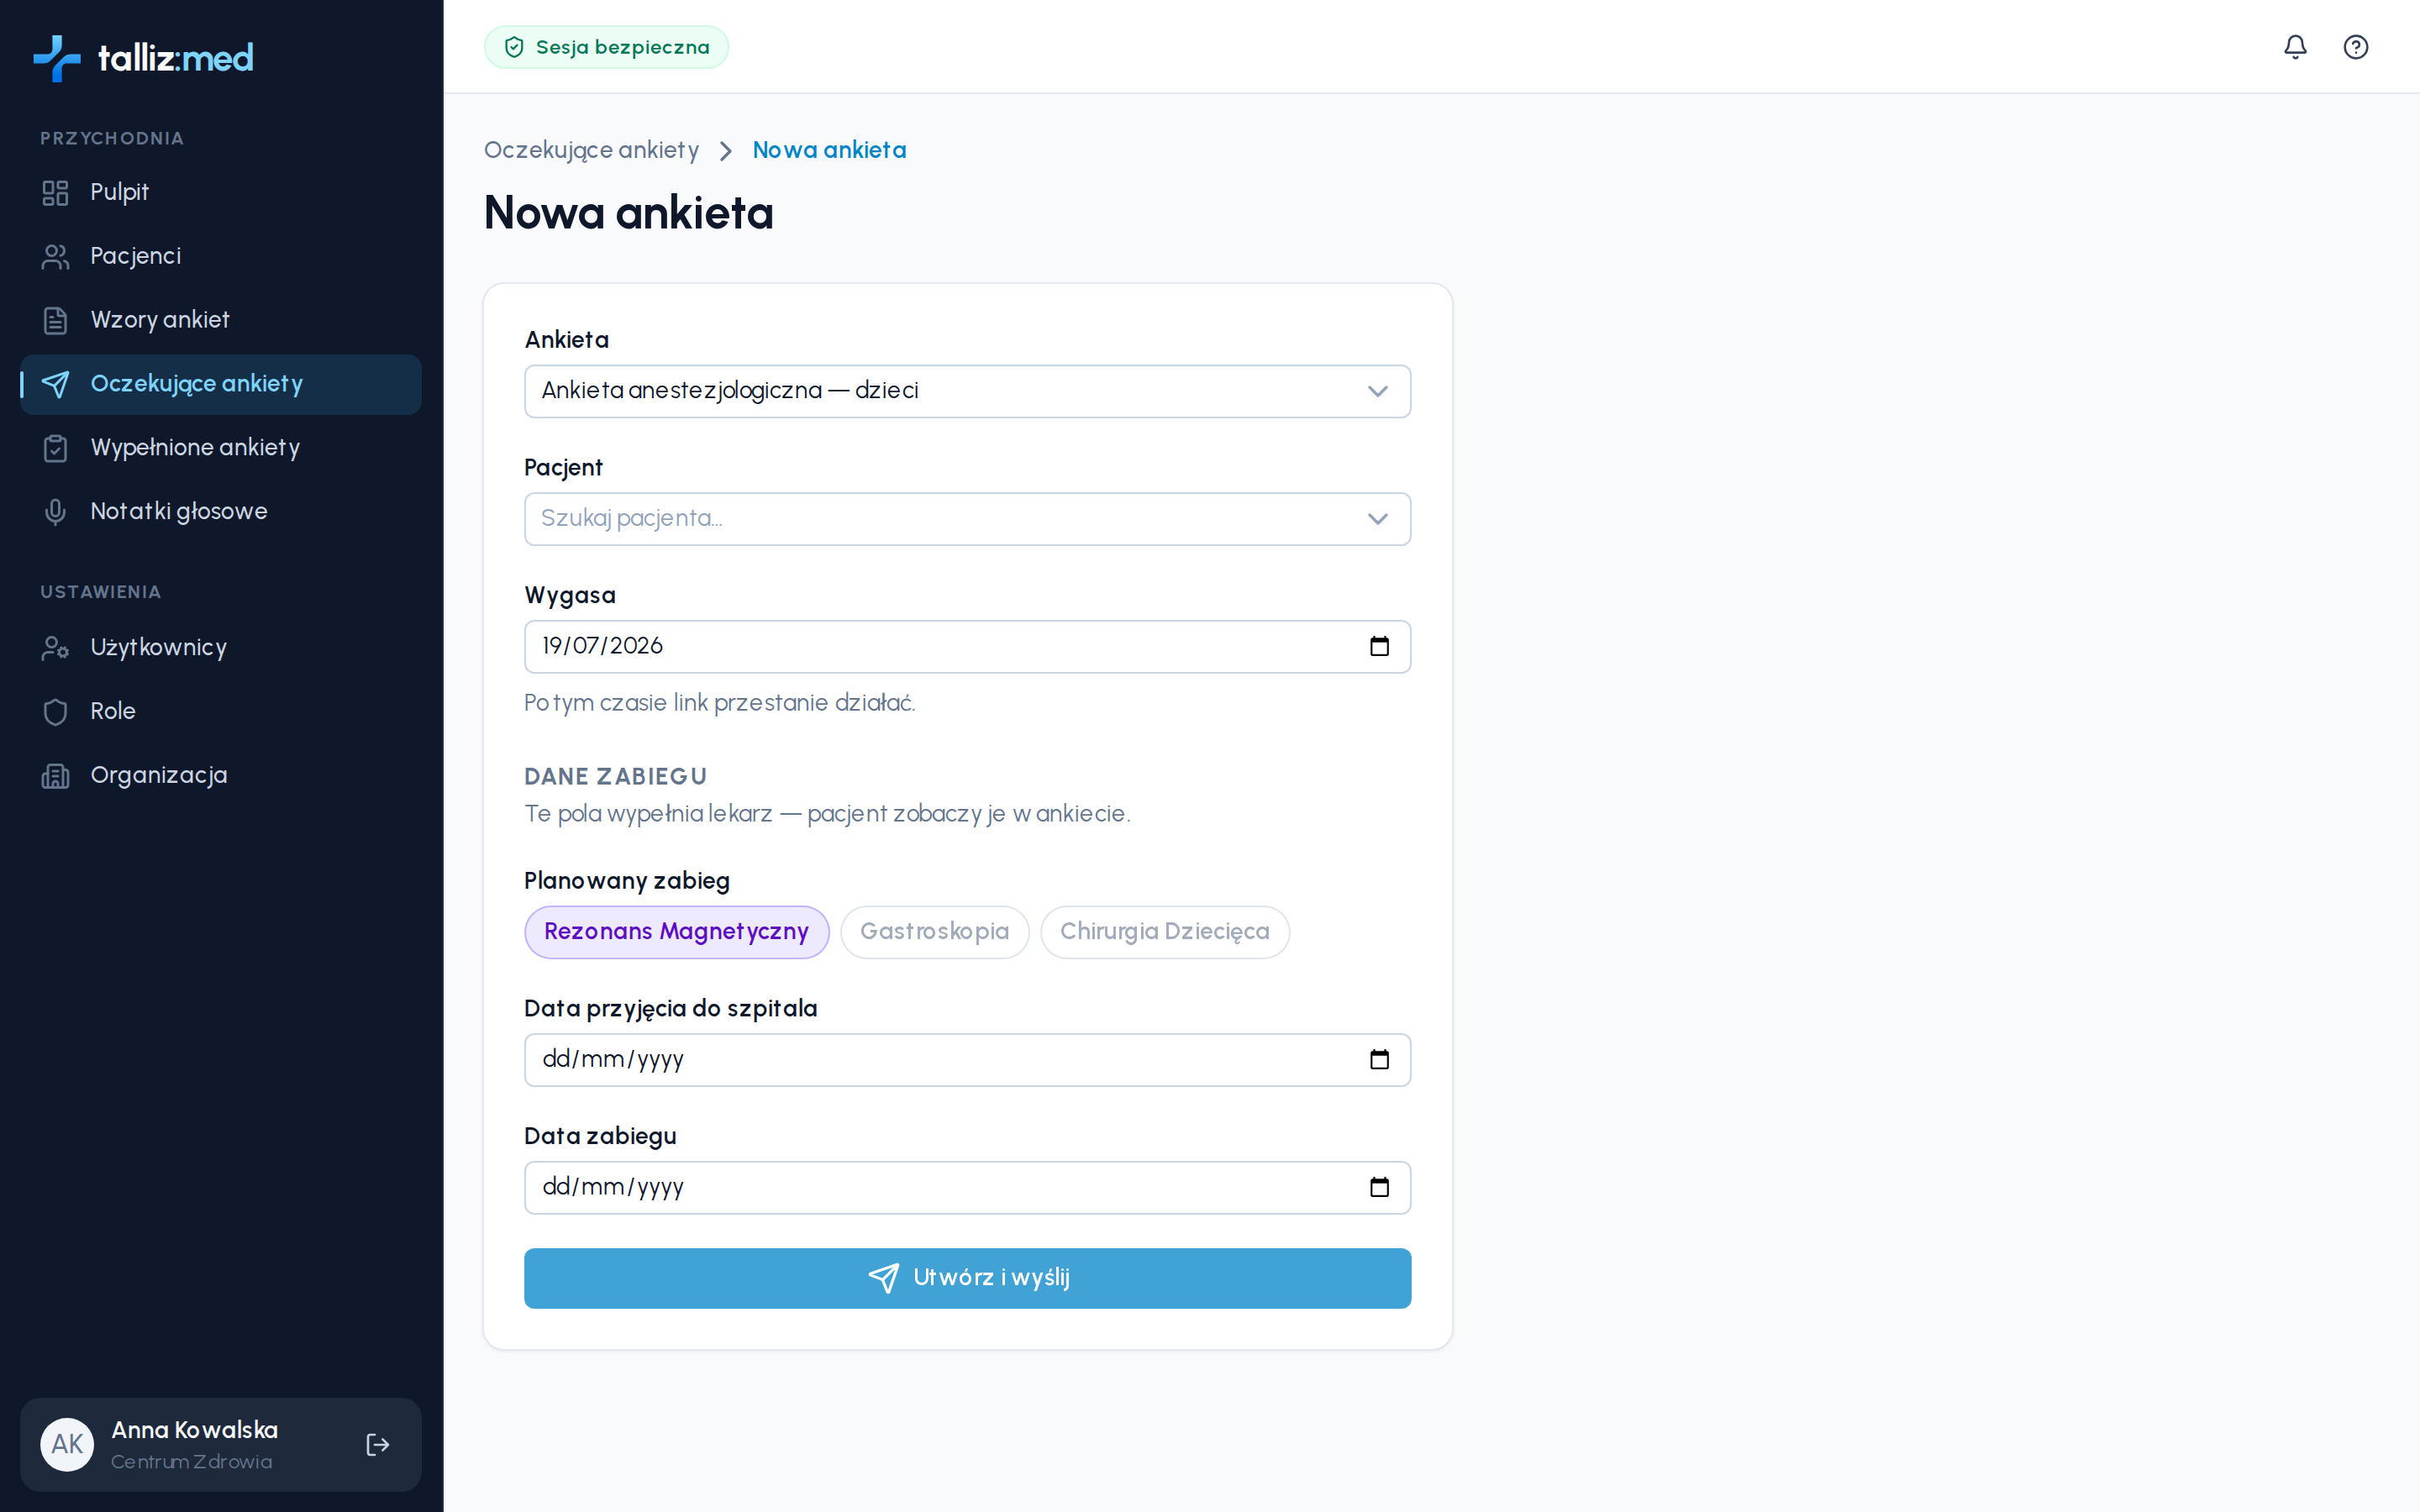The image size is (2420, 1512).
Task: Click the AK user avatar
Action: click(67, 1444)
